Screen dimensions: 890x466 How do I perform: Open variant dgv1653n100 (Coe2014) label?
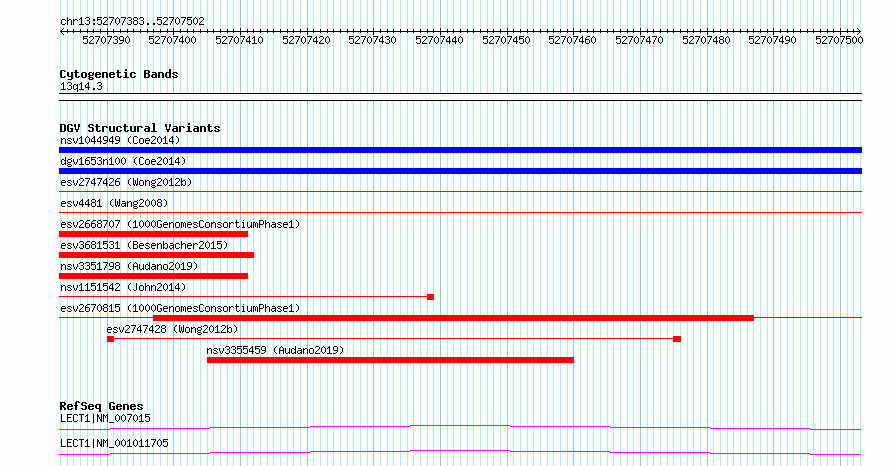(x=123, y=161)
